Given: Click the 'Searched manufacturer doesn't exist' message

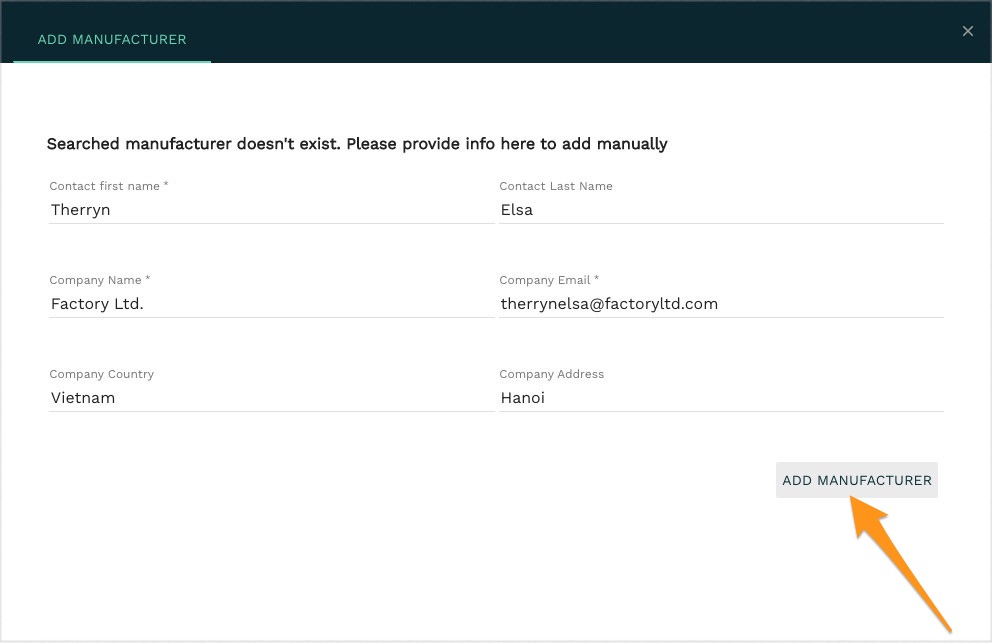Looking at the screenshot, I should [357, 144].
